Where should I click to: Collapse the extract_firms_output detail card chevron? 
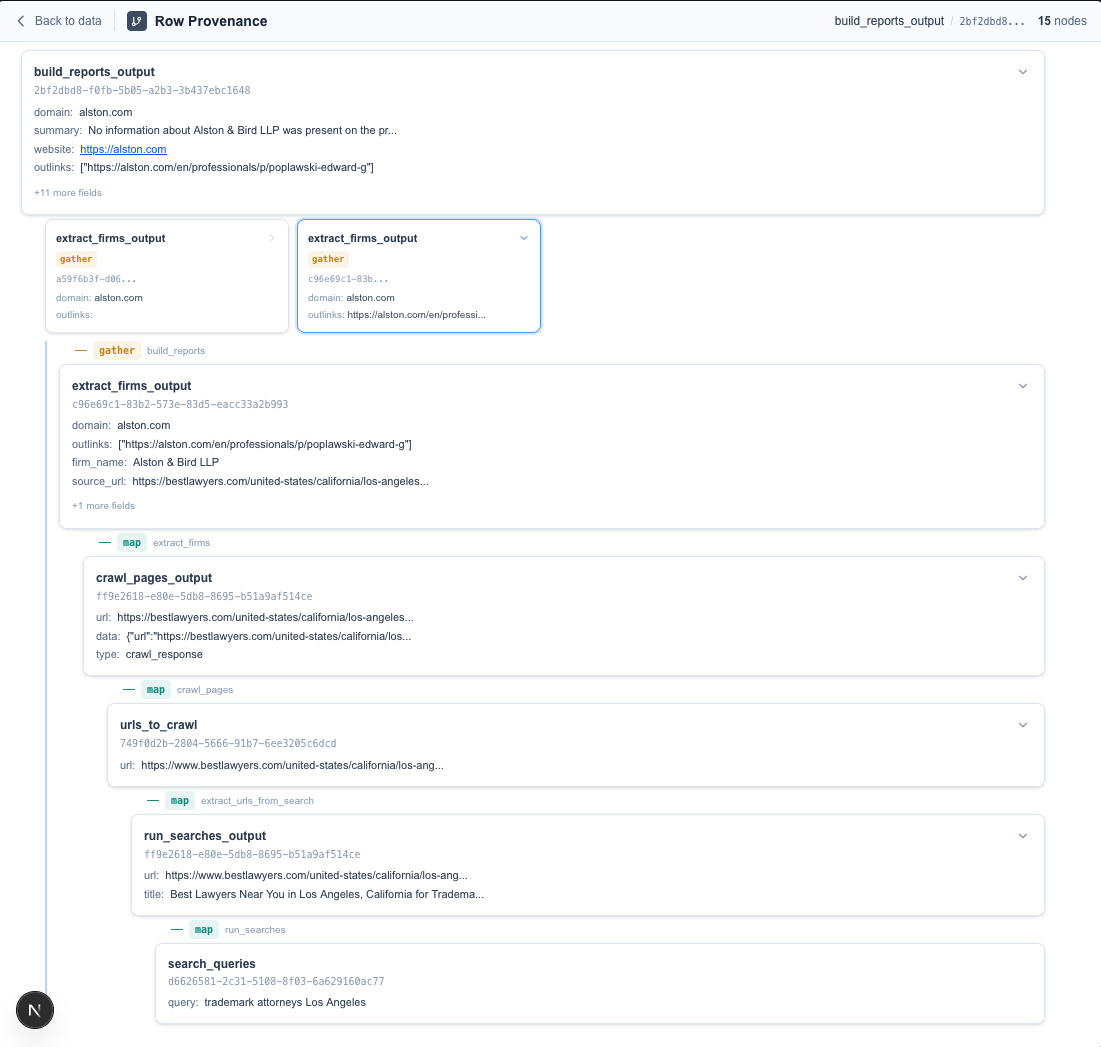point(1022,386)
